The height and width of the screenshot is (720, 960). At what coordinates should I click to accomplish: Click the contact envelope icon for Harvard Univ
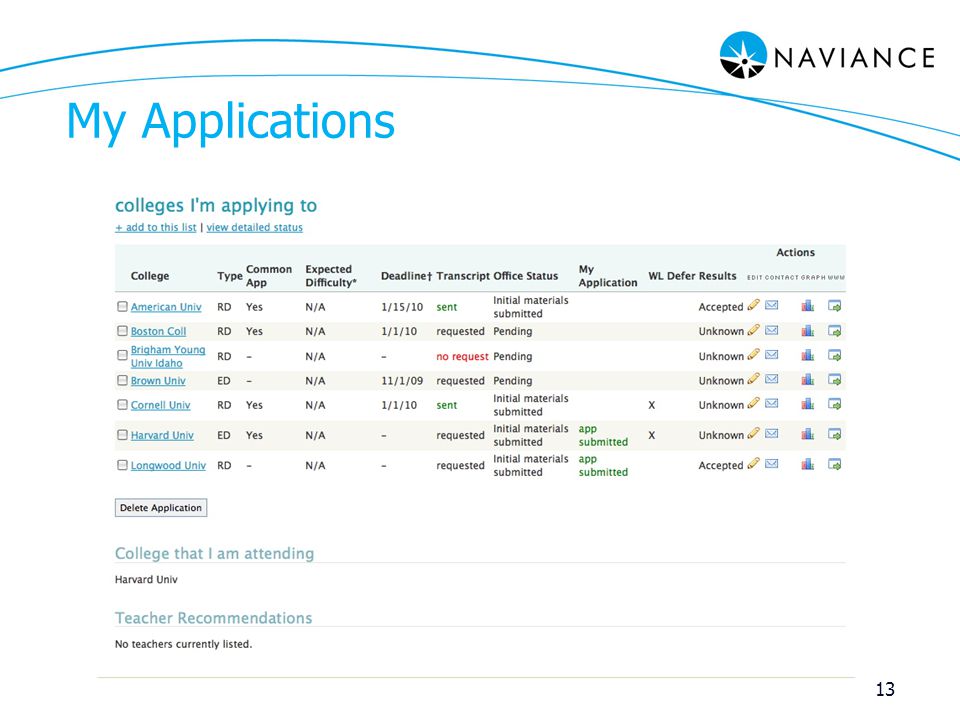pos(772,433)
